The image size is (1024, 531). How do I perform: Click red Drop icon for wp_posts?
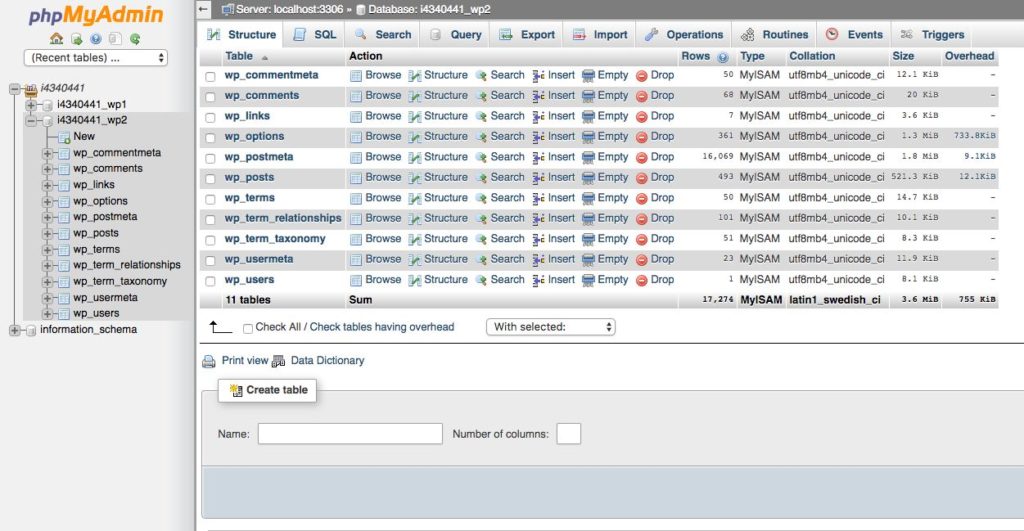[x=642, y=178]
